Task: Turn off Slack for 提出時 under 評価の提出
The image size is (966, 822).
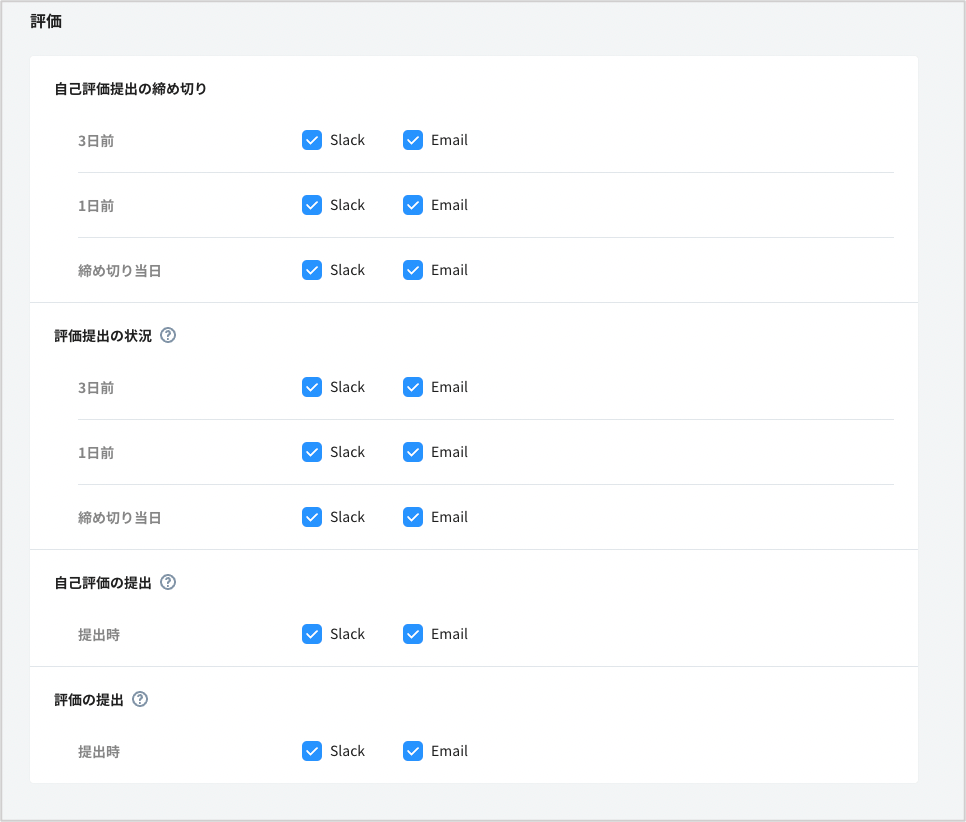Action: click(x=312, y=751)
